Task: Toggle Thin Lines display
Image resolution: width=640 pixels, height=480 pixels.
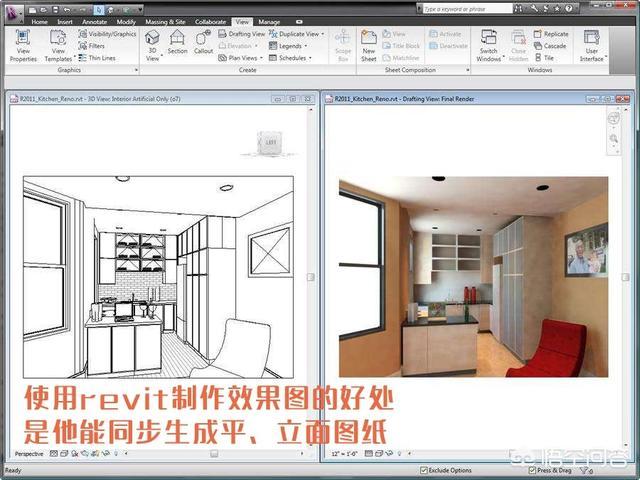Action: point(97,58)
